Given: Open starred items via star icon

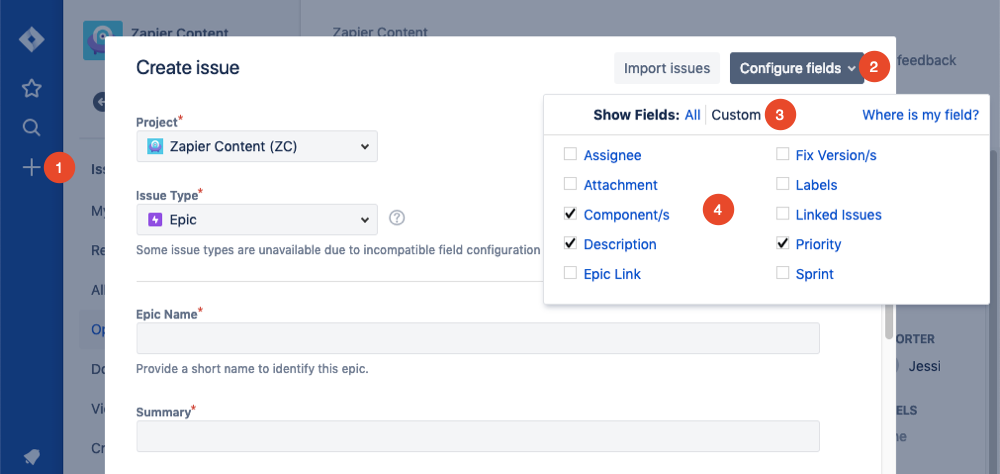Looking at the screenshot, I should coord(31,88).
